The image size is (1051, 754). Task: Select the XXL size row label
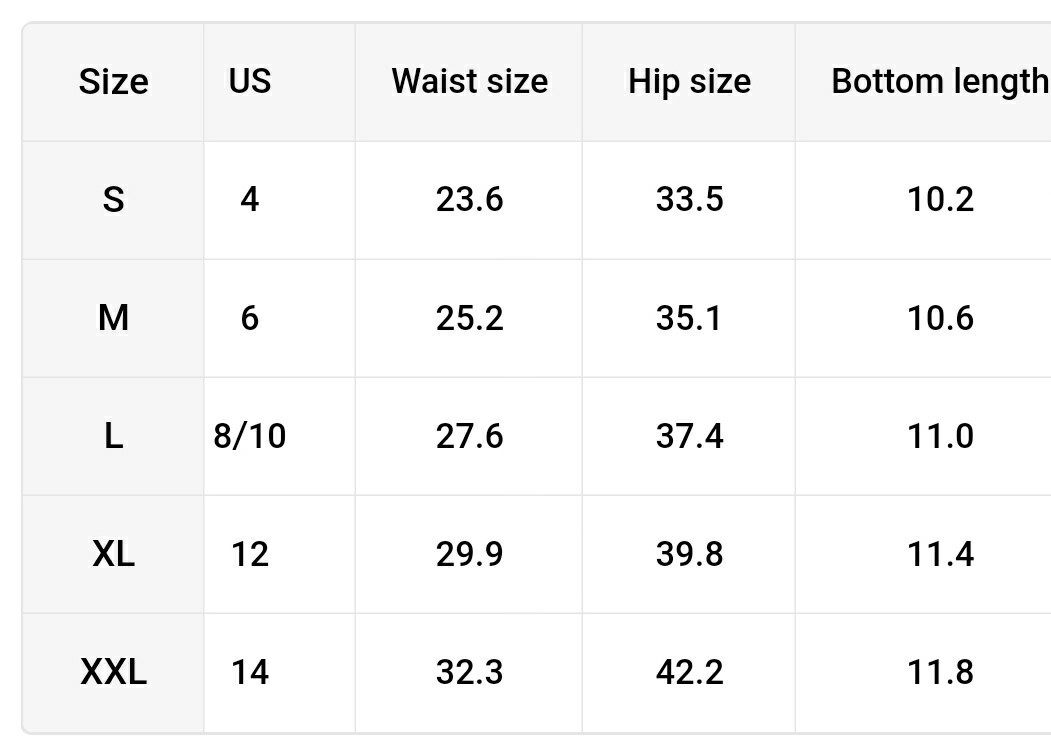pos(114,672)
